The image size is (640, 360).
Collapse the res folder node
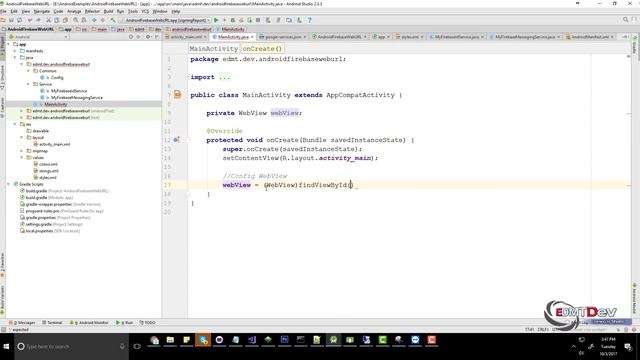[x=15, y=124]
